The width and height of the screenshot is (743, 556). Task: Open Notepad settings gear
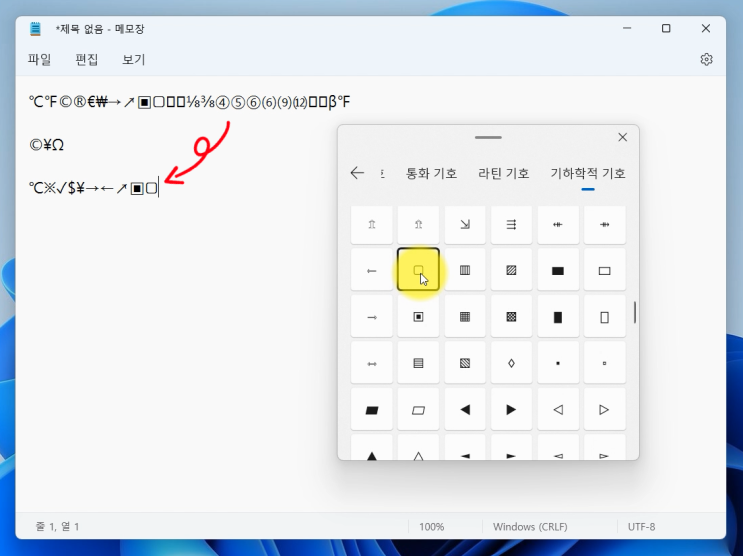tap(706, 59)
